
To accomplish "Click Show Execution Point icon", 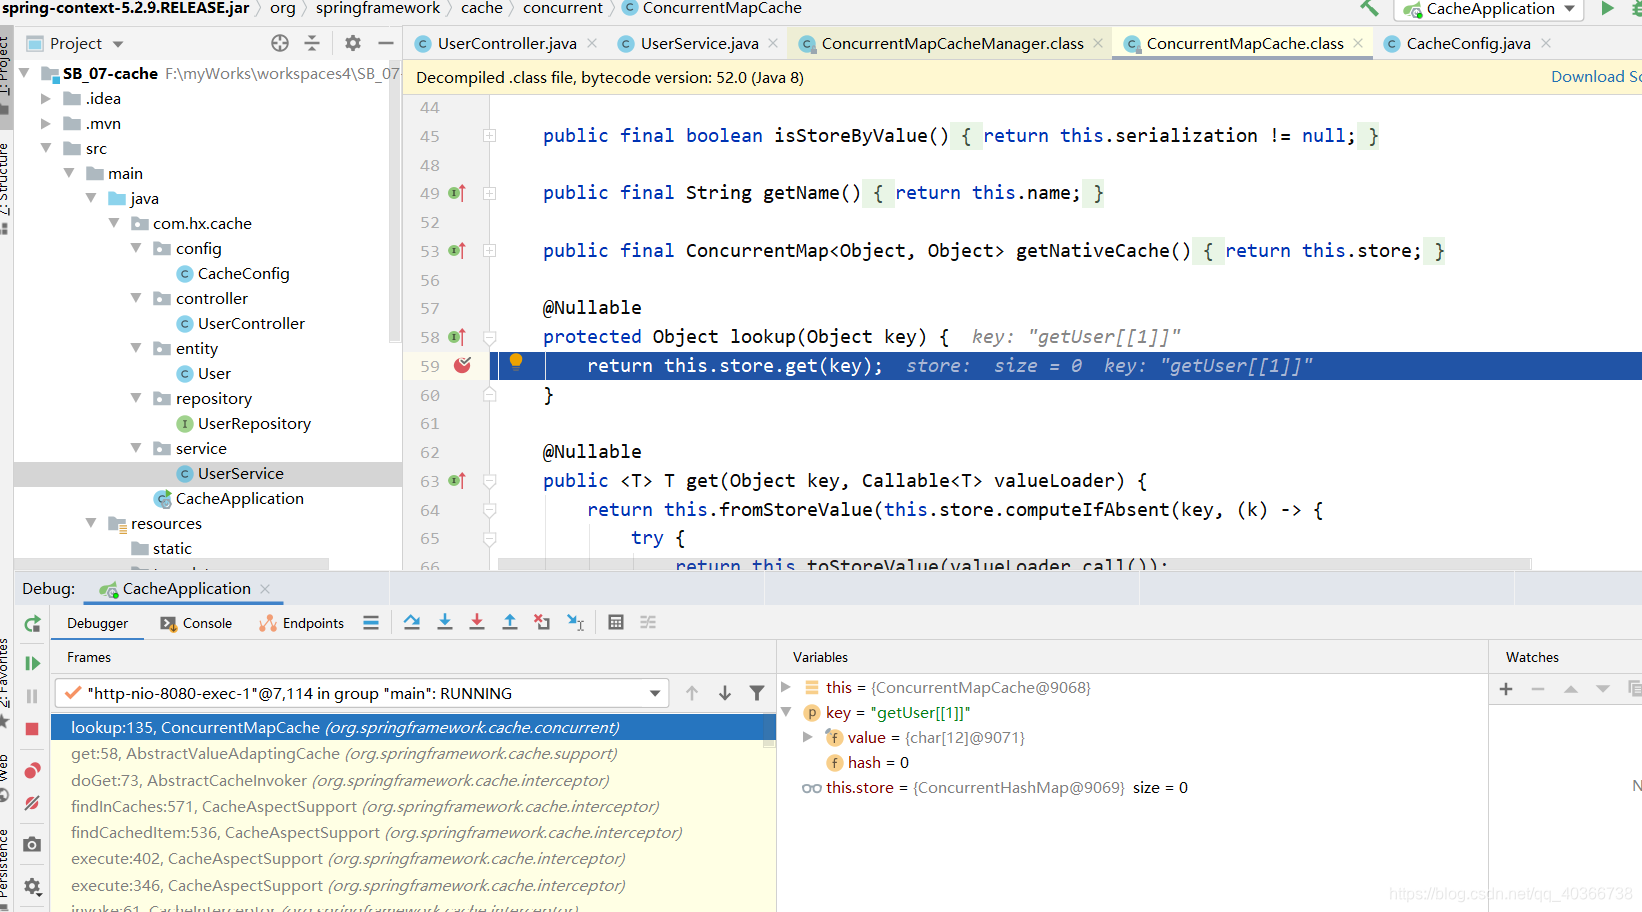I will 371,623.
